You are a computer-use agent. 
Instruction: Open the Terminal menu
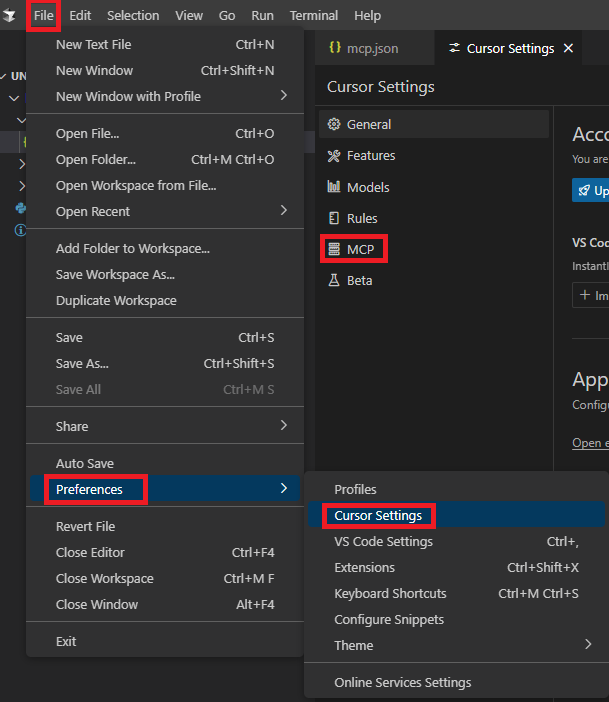(x=313, y=16)
